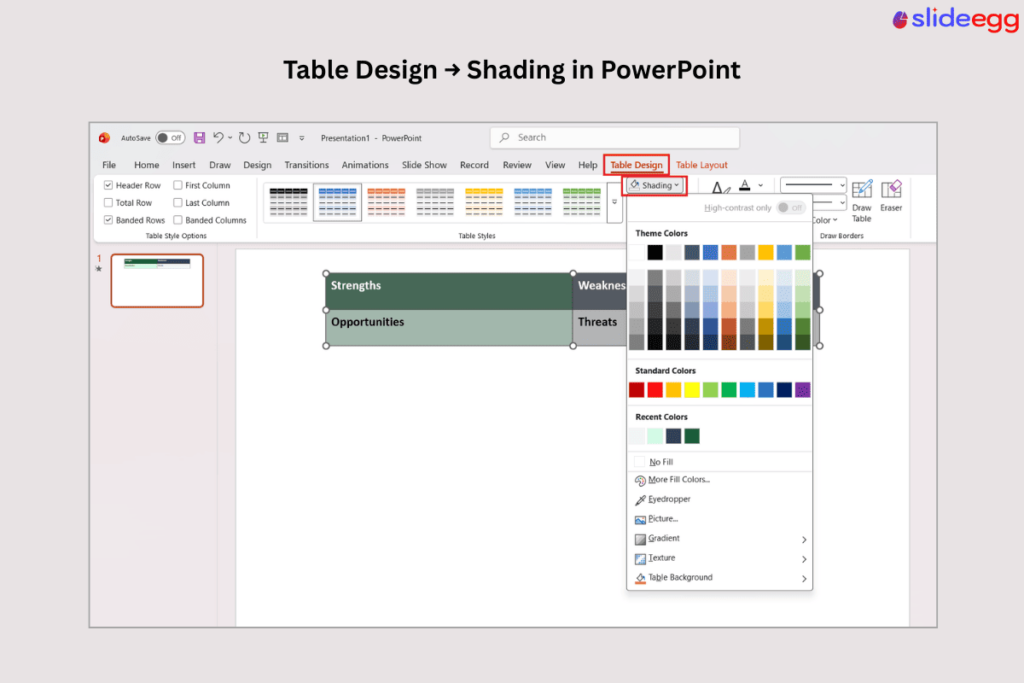Apply the light blue table style thumbnail

[533, 202]
